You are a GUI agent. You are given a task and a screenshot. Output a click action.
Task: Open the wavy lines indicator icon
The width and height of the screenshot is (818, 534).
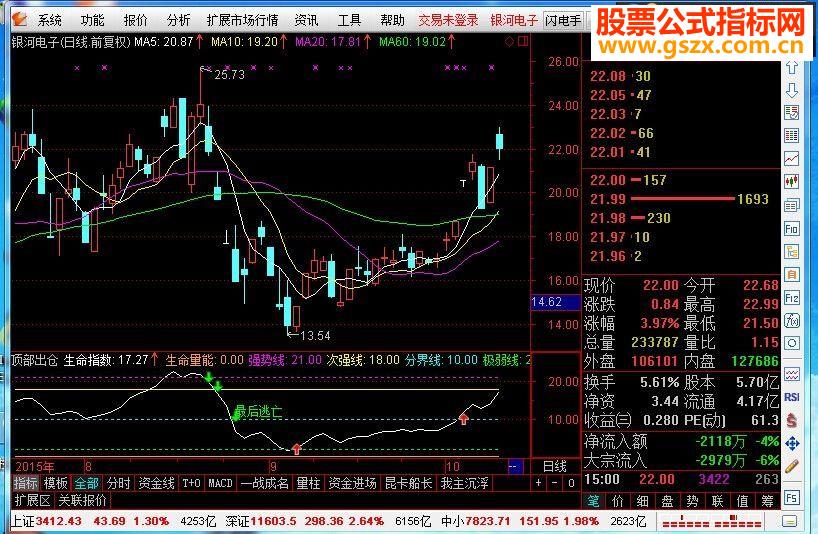tap(792, 374)
